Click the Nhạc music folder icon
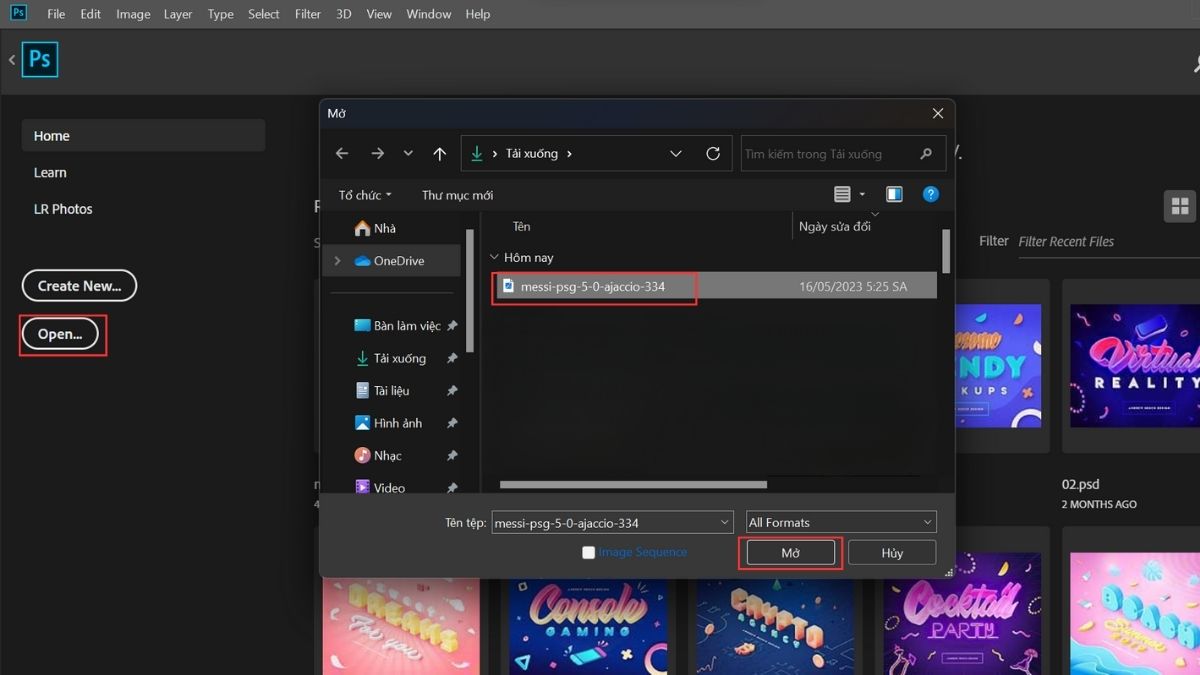This screenshot has width=1200, height=675. point(362,456)
